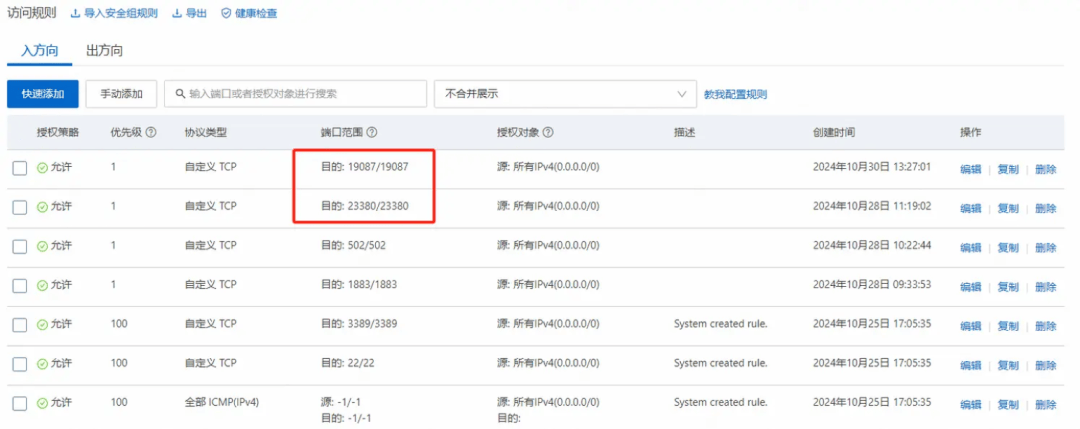
Task: Tick checkbox for port 22/22 rule
Action: pyautogui.click(x=20, y=364)
